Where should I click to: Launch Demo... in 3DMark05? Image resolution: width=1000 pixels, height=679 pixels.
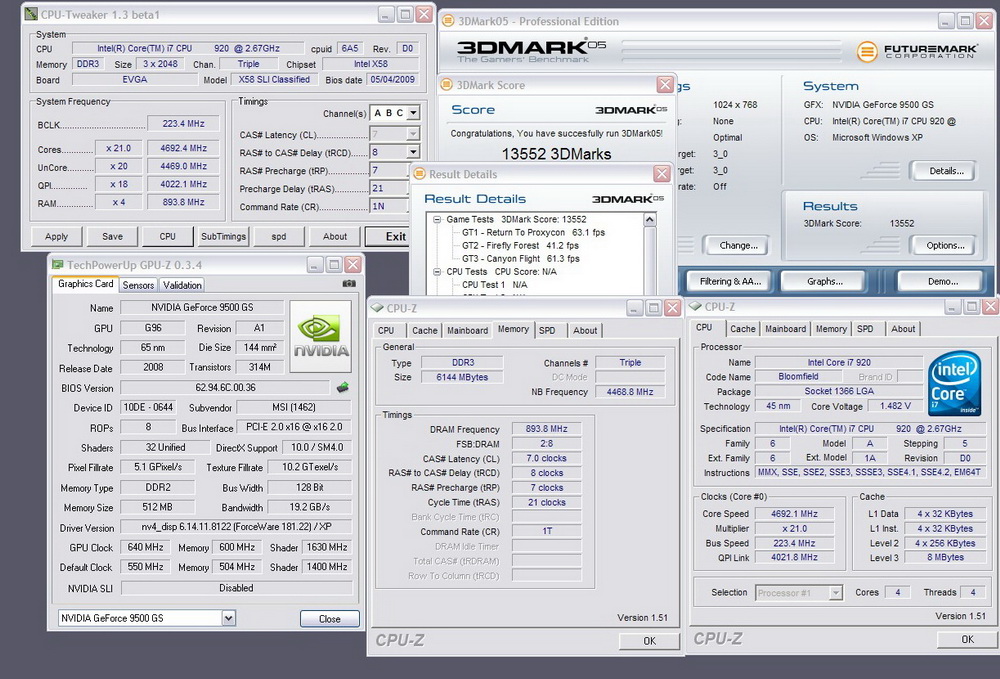pyautogui.click(x=942, y=281)
